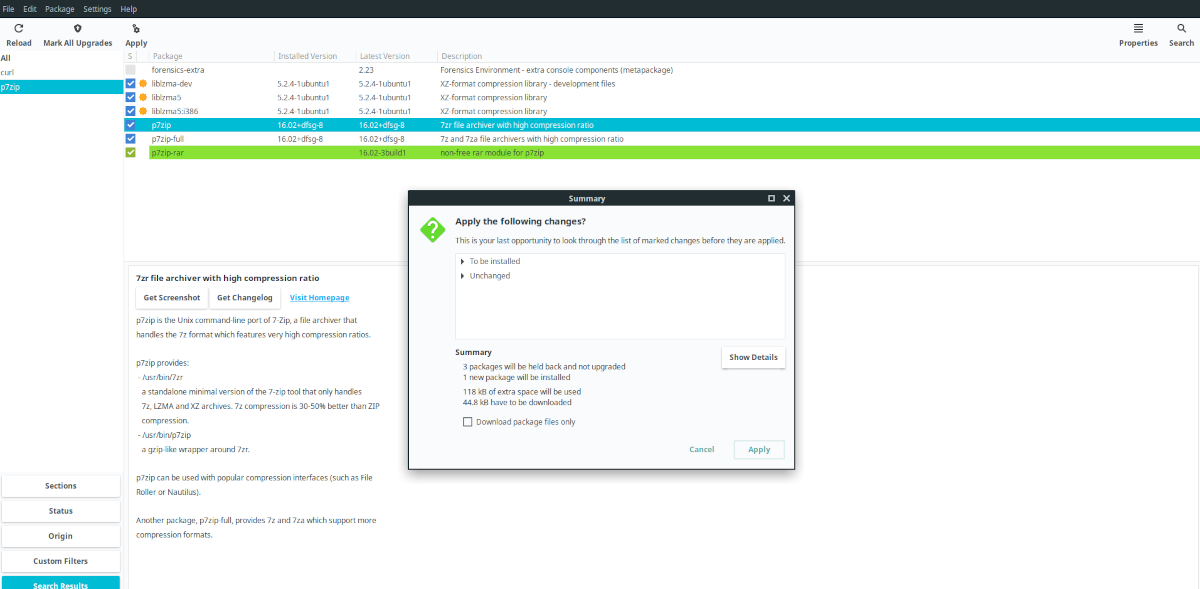Open the Package menu
The height and width of the screenshot is (589, 1200).
[x=60, y=8]
